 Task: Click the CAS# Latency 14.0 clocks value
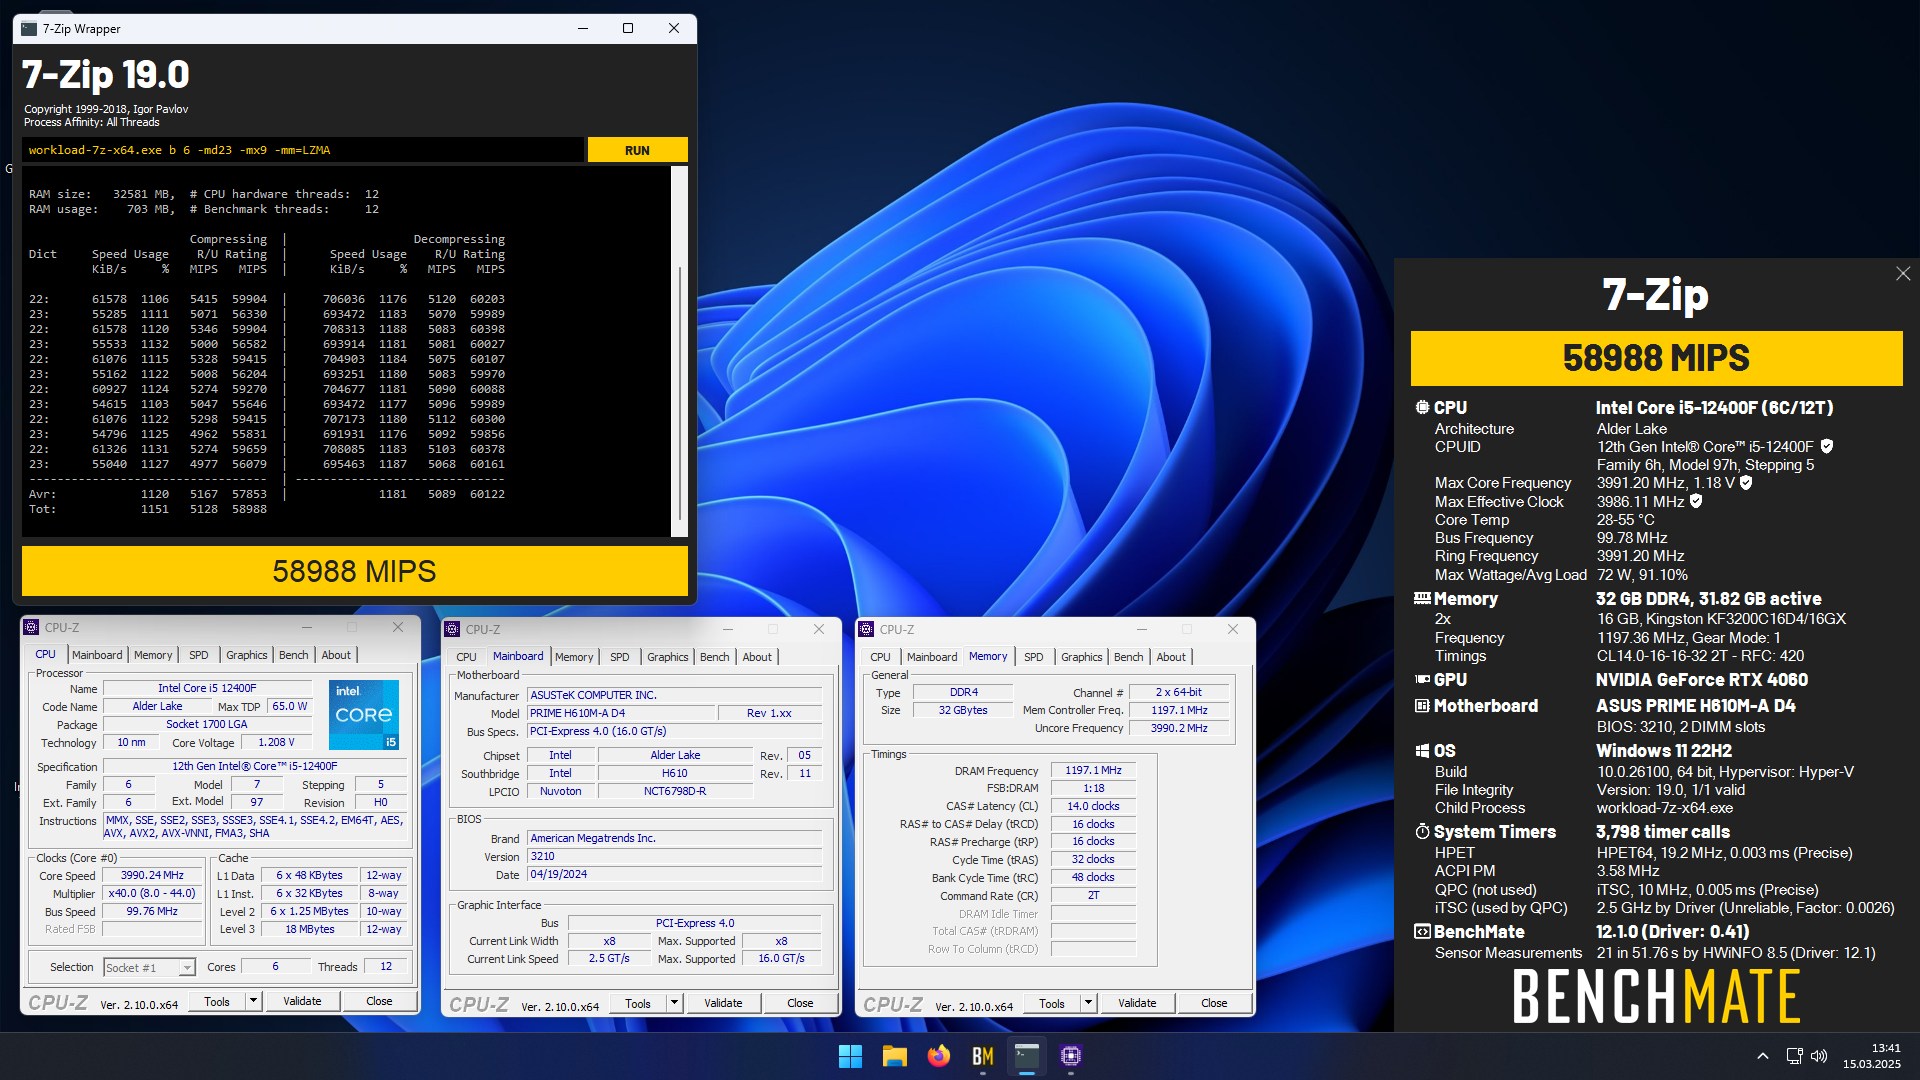click(1093, 806)
